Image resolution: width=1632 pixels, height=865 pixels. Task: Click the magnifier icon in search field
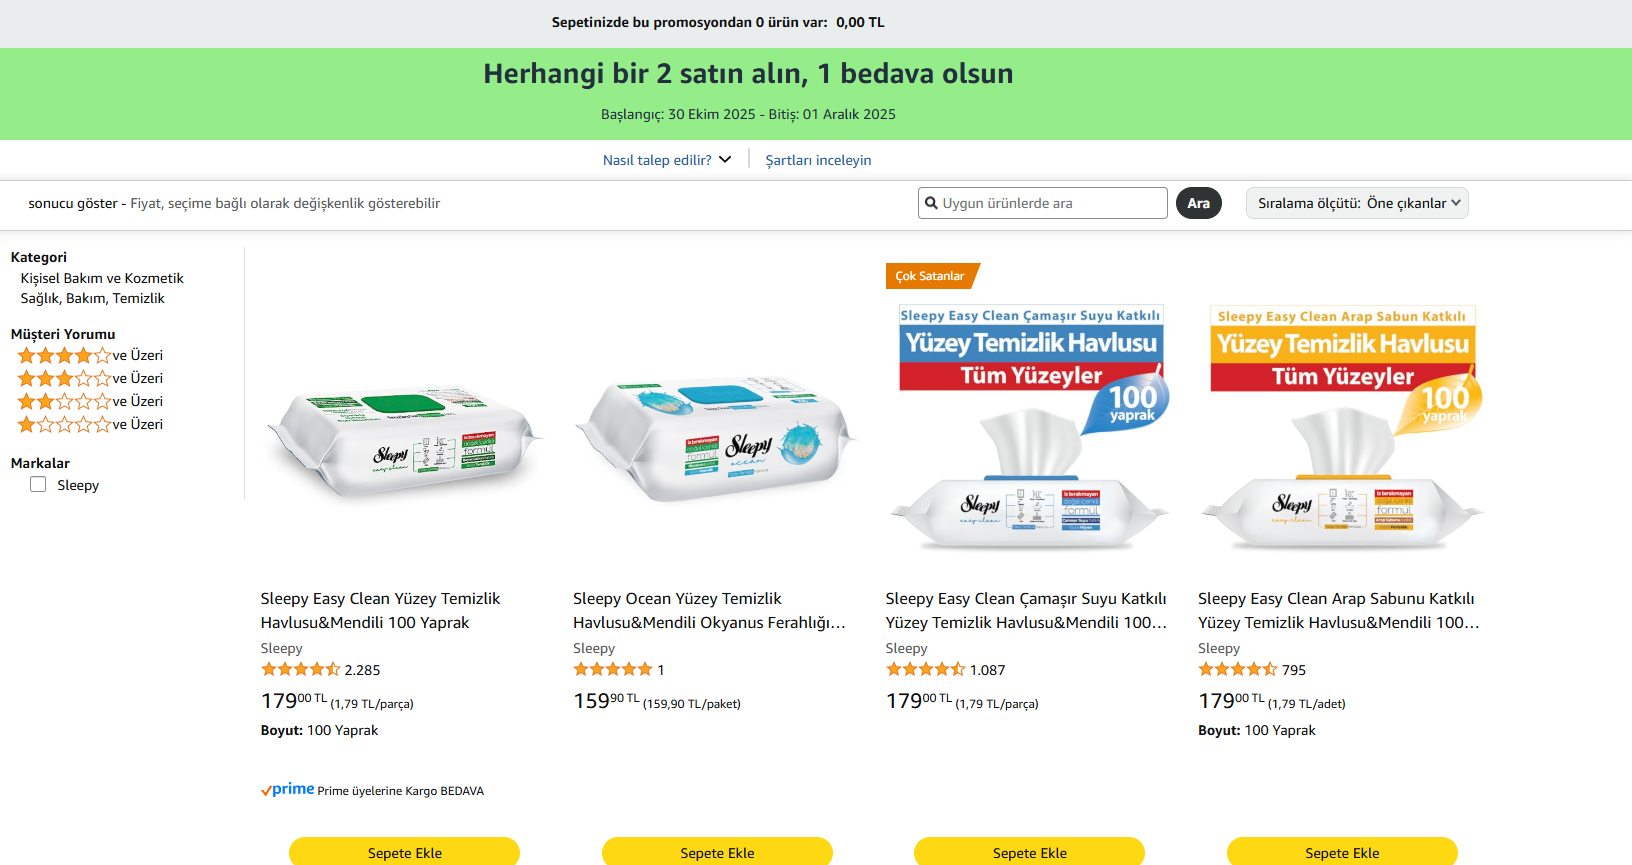(931, 203)
